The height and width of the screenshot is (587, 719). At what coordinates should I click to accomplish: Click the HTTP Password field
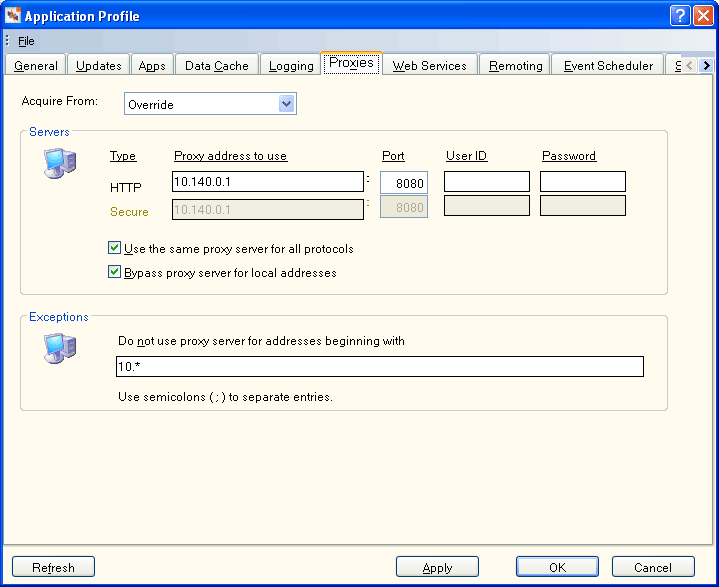point(583,182)
